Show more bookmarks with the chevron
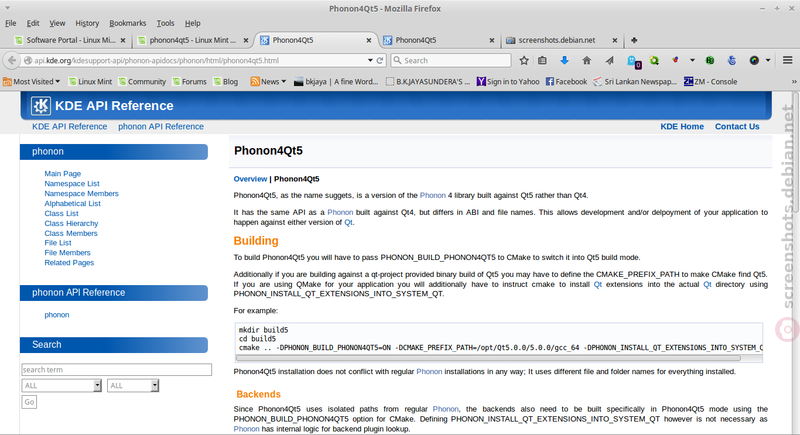 [x=794, y=82]
